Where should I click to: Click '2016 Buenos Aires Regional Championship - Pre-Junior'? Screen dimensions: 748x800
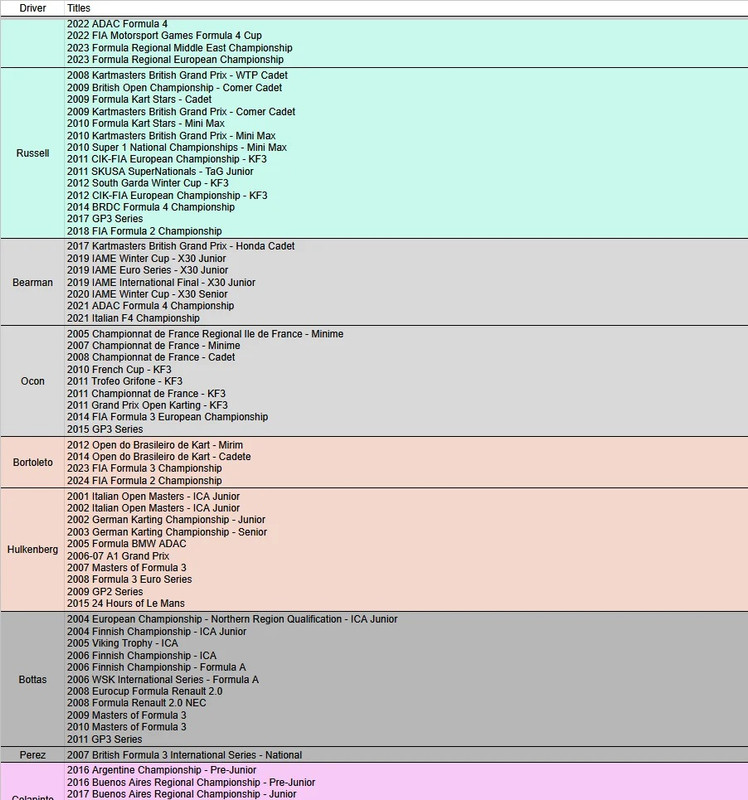tap(191, 783)
